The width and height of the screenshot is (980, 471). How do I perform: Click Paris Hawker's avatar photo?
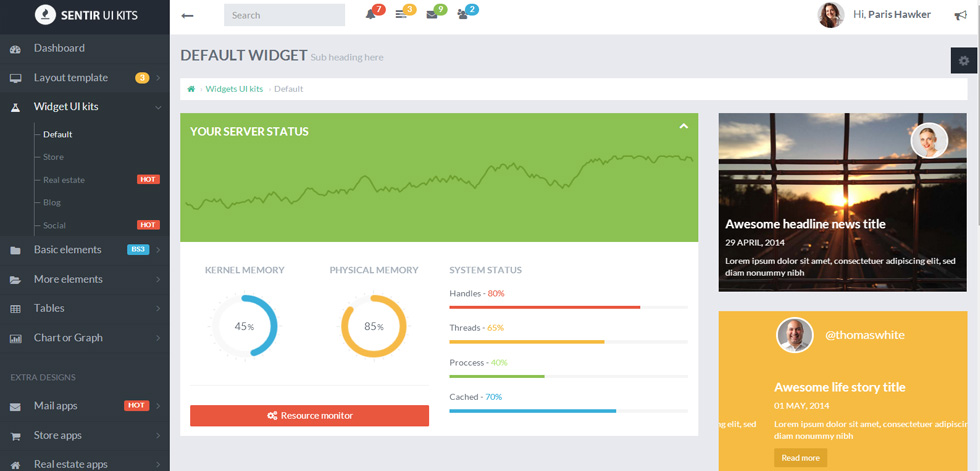point(831,15)
